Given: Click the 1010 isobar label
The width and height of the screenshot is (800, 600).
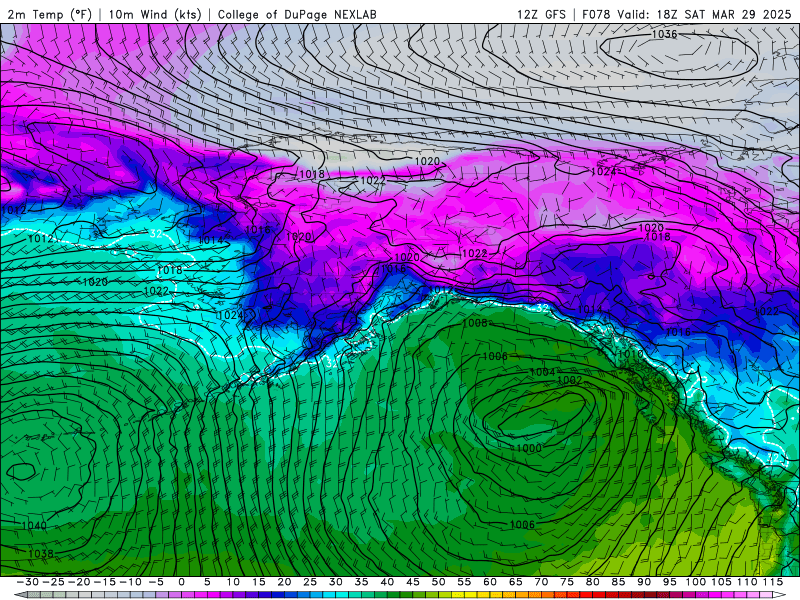Looking at the screenshot, I should coord(631,354).
